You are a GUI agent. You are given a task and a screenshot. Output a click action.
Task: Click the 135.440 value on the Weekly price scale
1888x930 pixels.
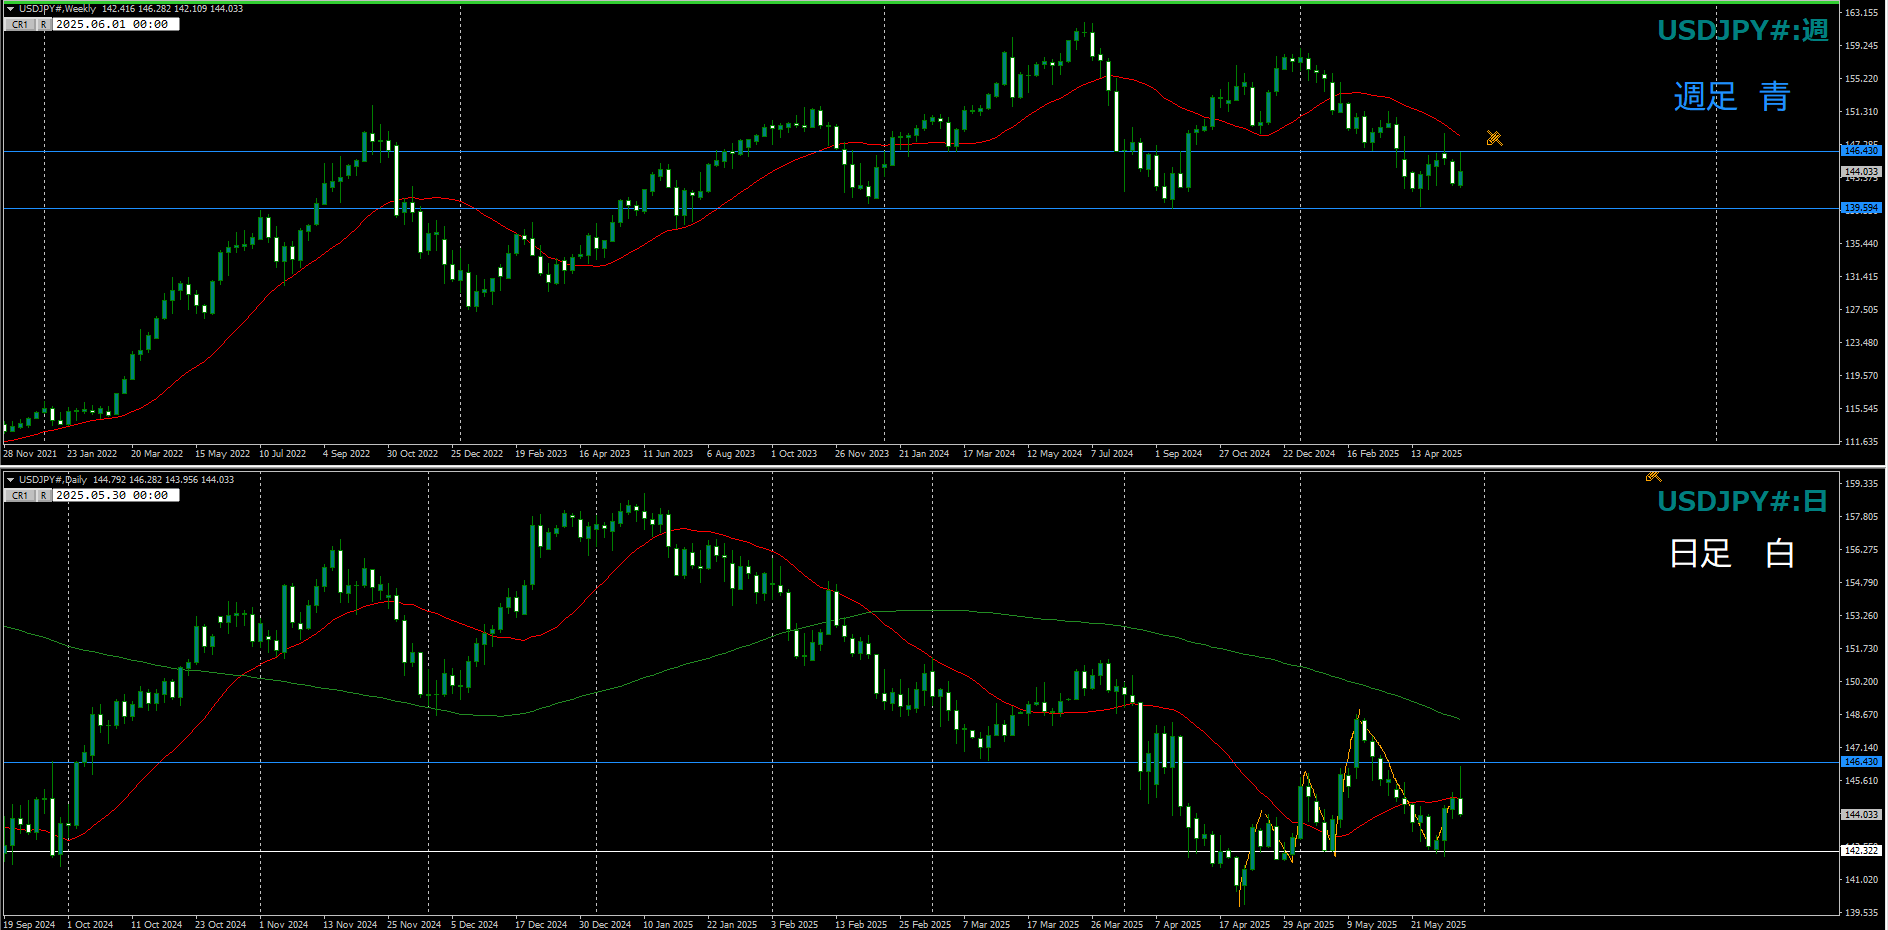coord(1861,244)
